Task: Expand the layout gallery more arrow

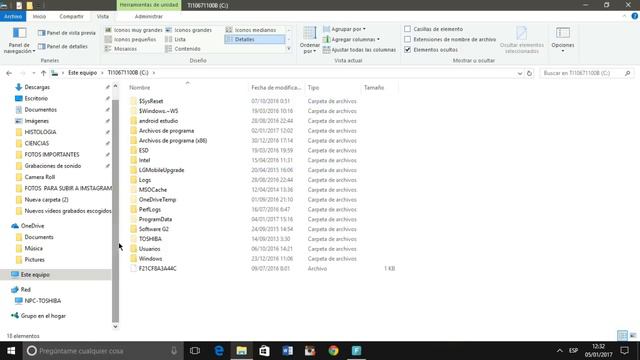Action: click(289, 49)
